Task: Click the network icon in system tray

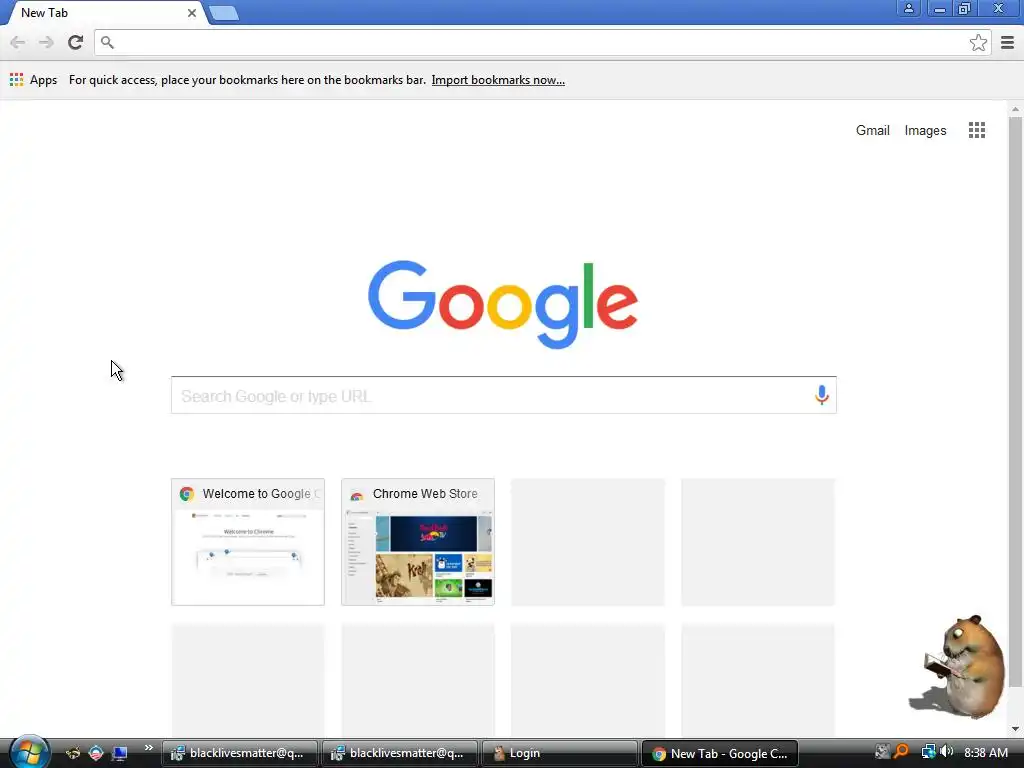Action: [x=928, y=752]
